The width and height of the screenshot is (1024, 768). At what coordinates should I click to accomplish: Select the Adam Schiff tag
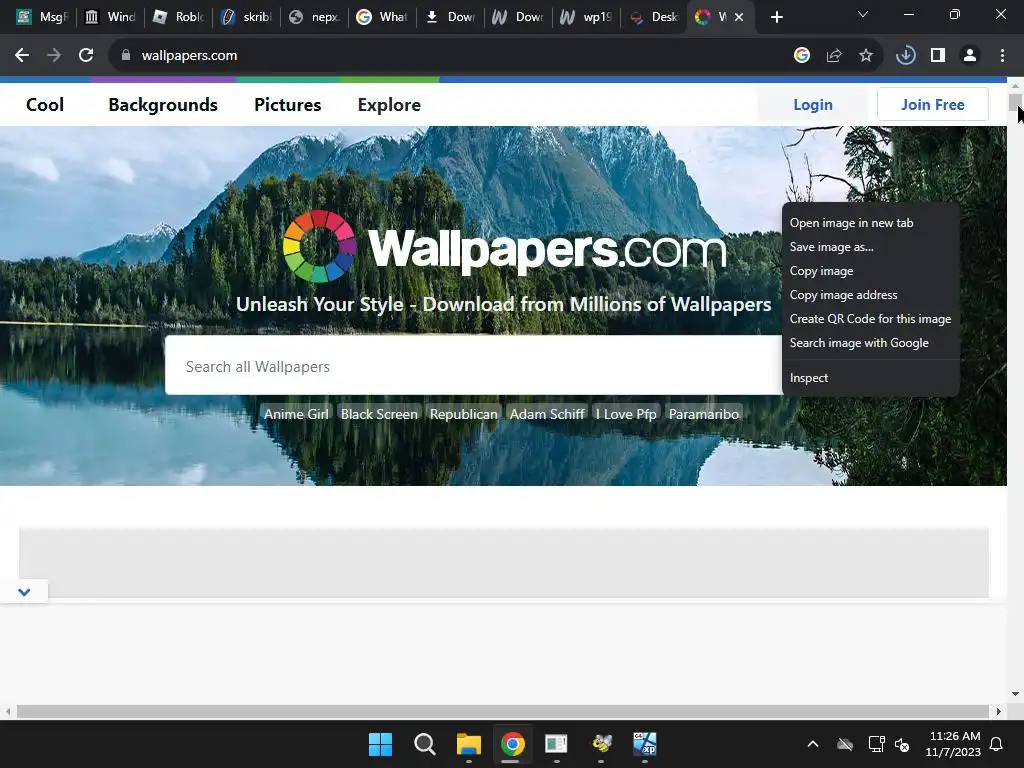point(547,414)
